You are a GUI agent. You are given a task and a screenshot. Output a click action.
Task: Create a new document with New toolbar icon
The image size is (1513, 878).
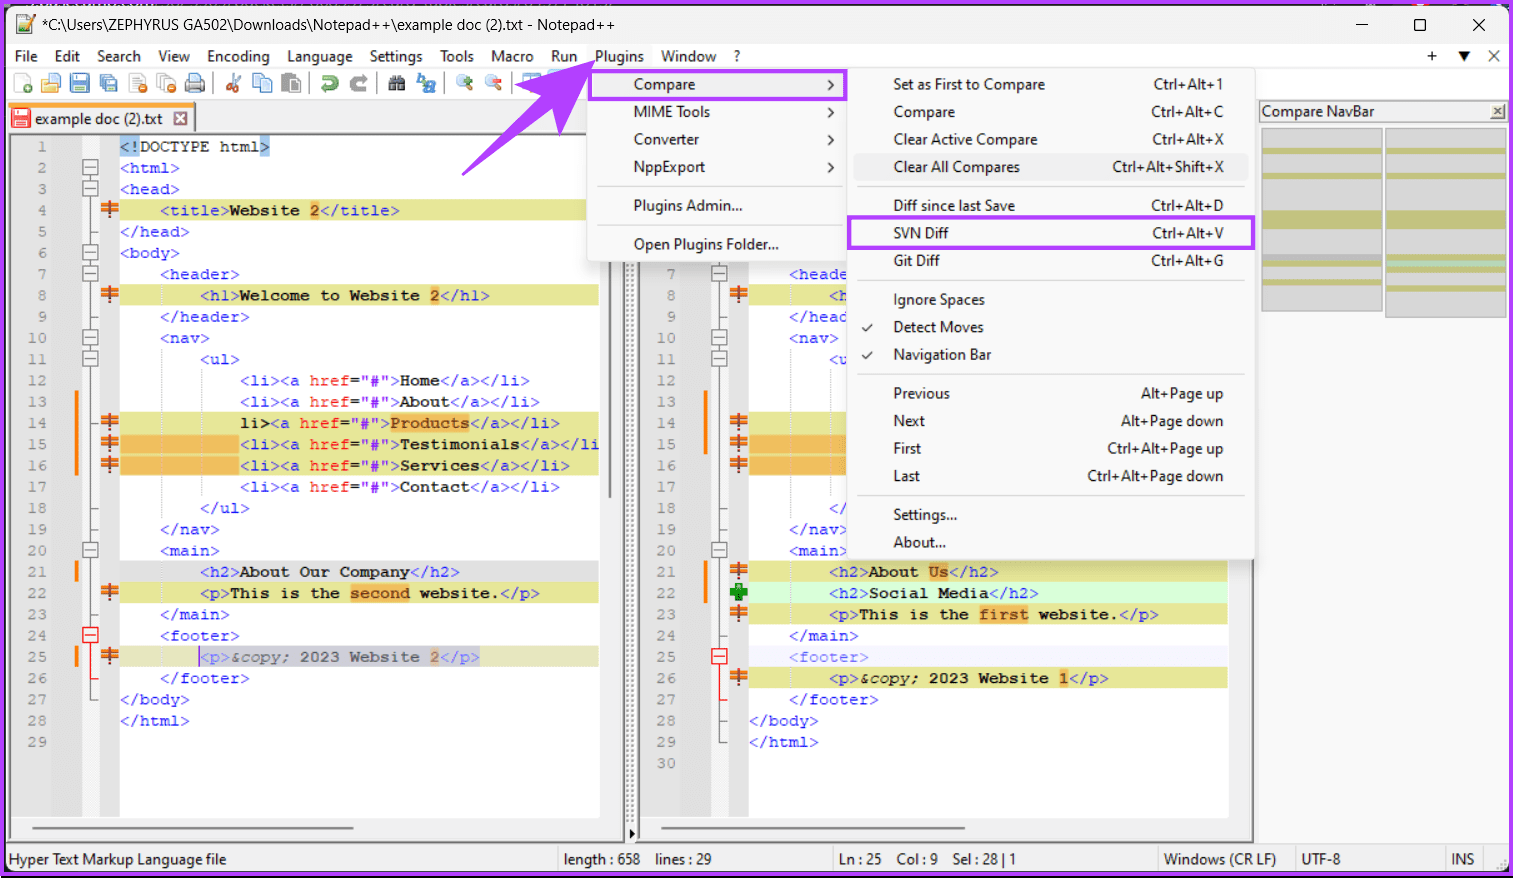click(x=21, y=83)
